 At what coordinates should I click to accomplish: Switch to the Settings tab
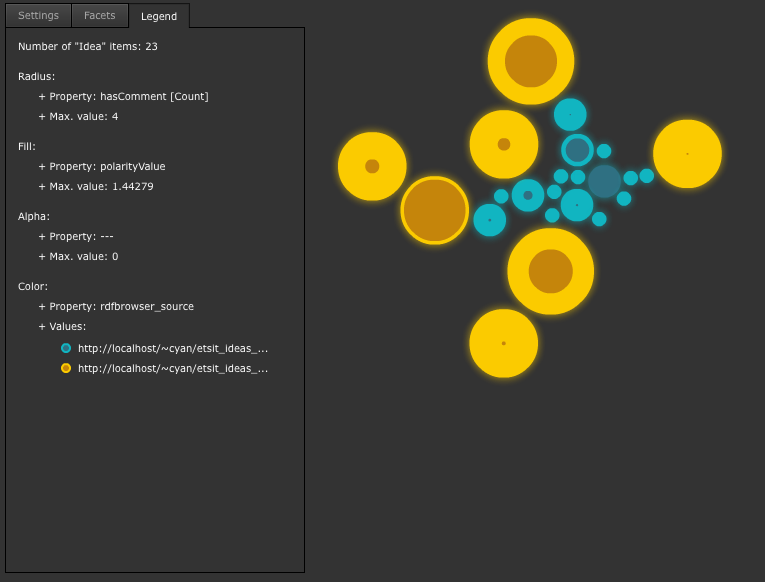click(38, 16)
